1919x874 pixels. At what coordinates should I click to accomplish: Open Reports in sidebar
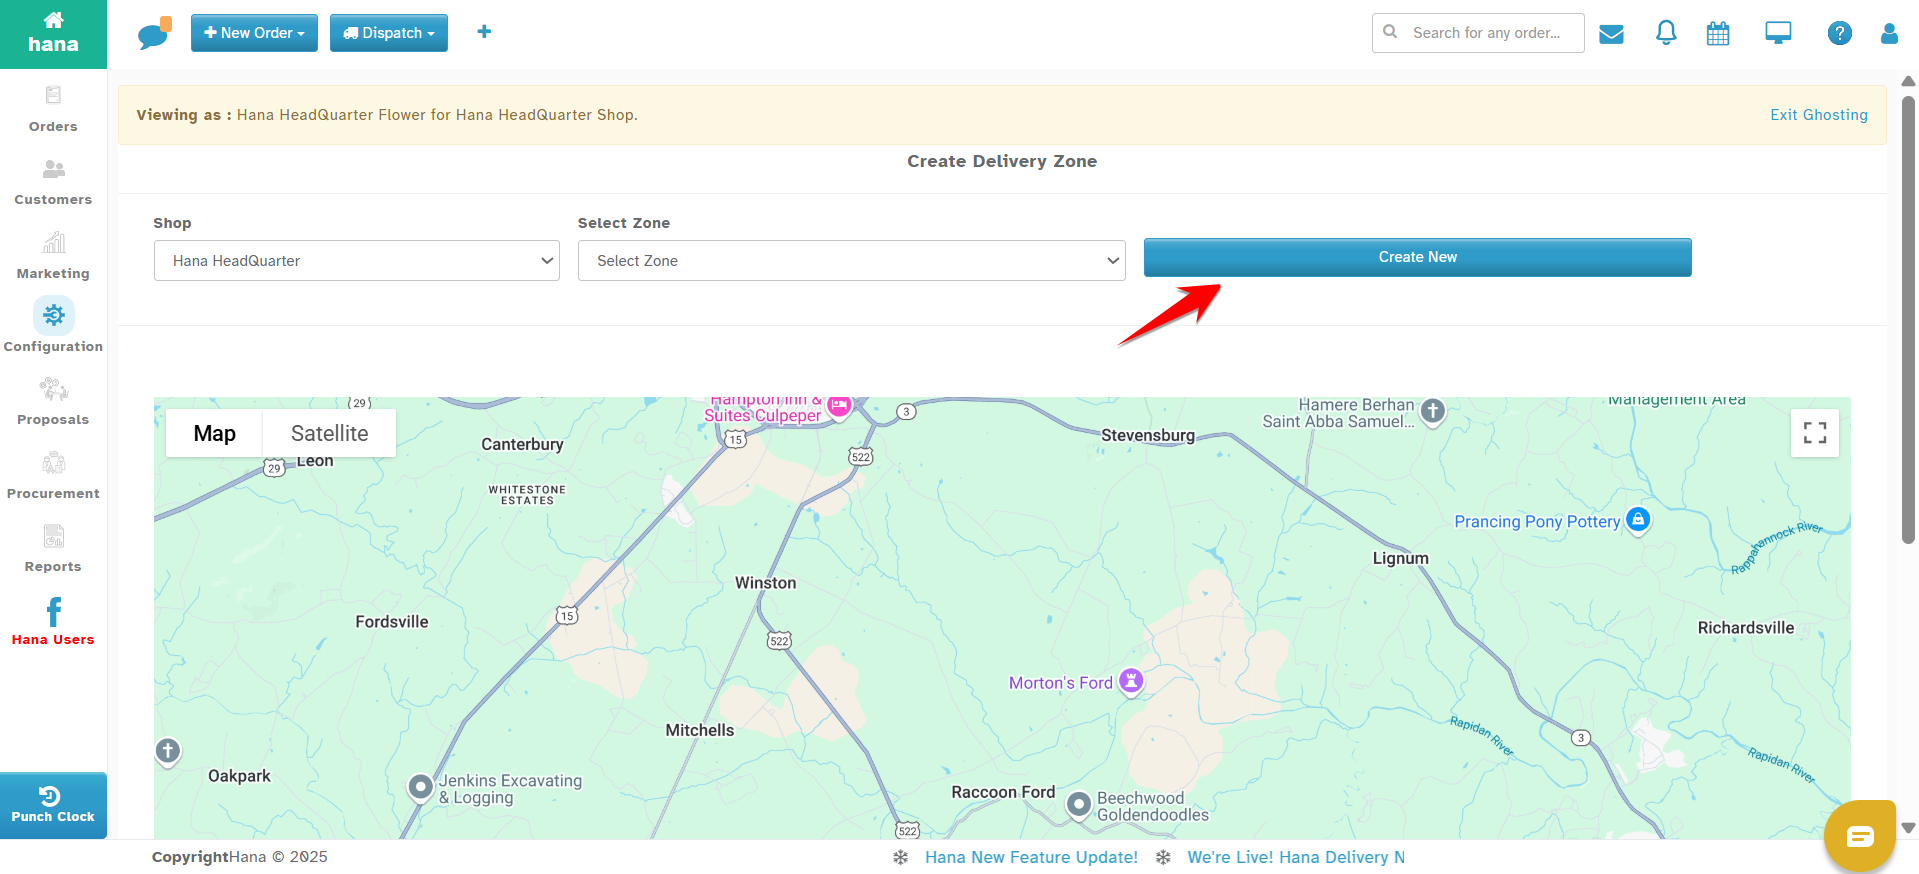53,549
